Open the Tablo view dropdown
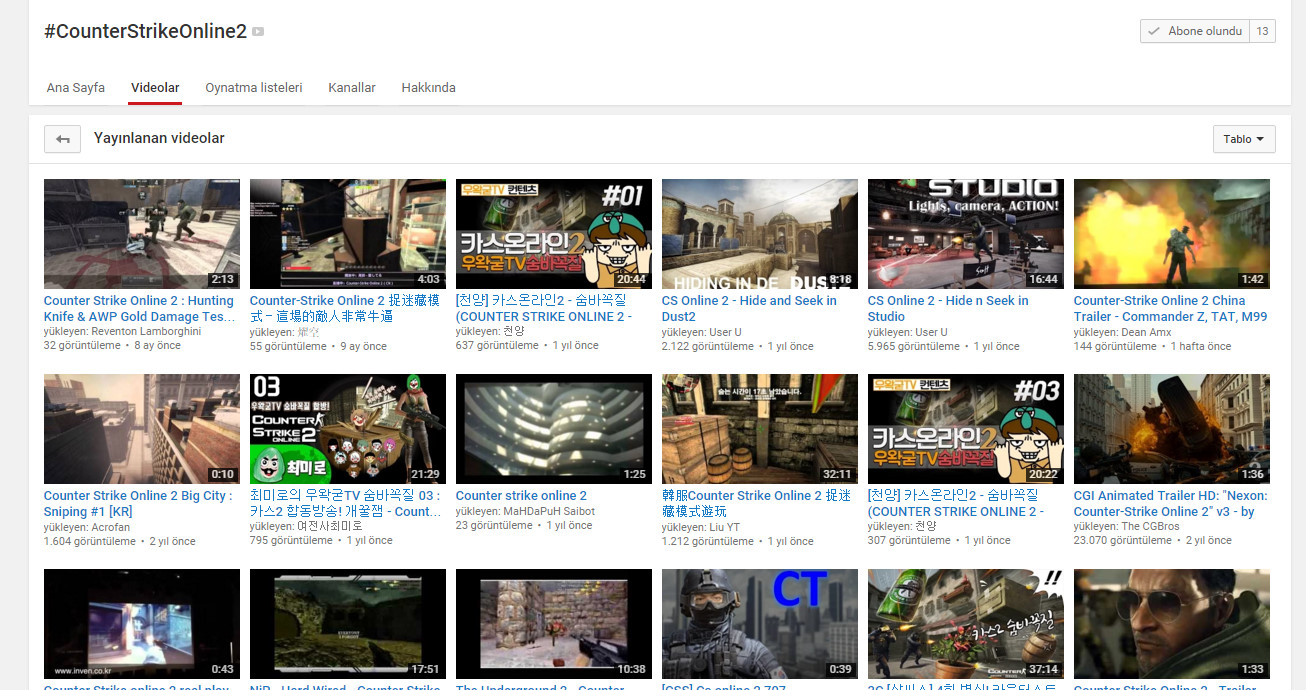Image resolution: width=1306 pixels, height=690 pixels. coord(1244,139)
